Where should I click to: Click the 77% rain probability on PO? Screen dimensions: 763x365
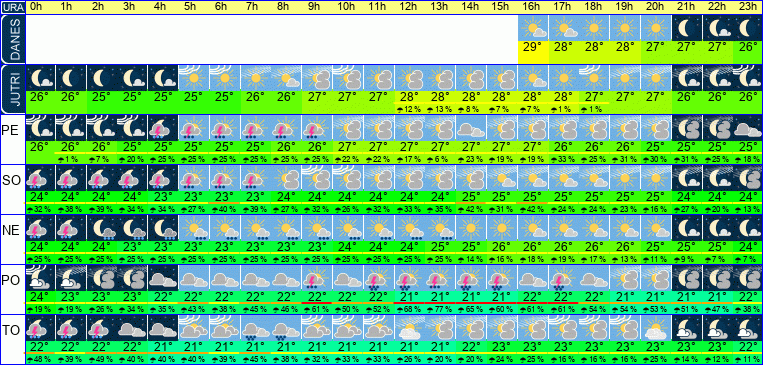(x=440, y=309)
